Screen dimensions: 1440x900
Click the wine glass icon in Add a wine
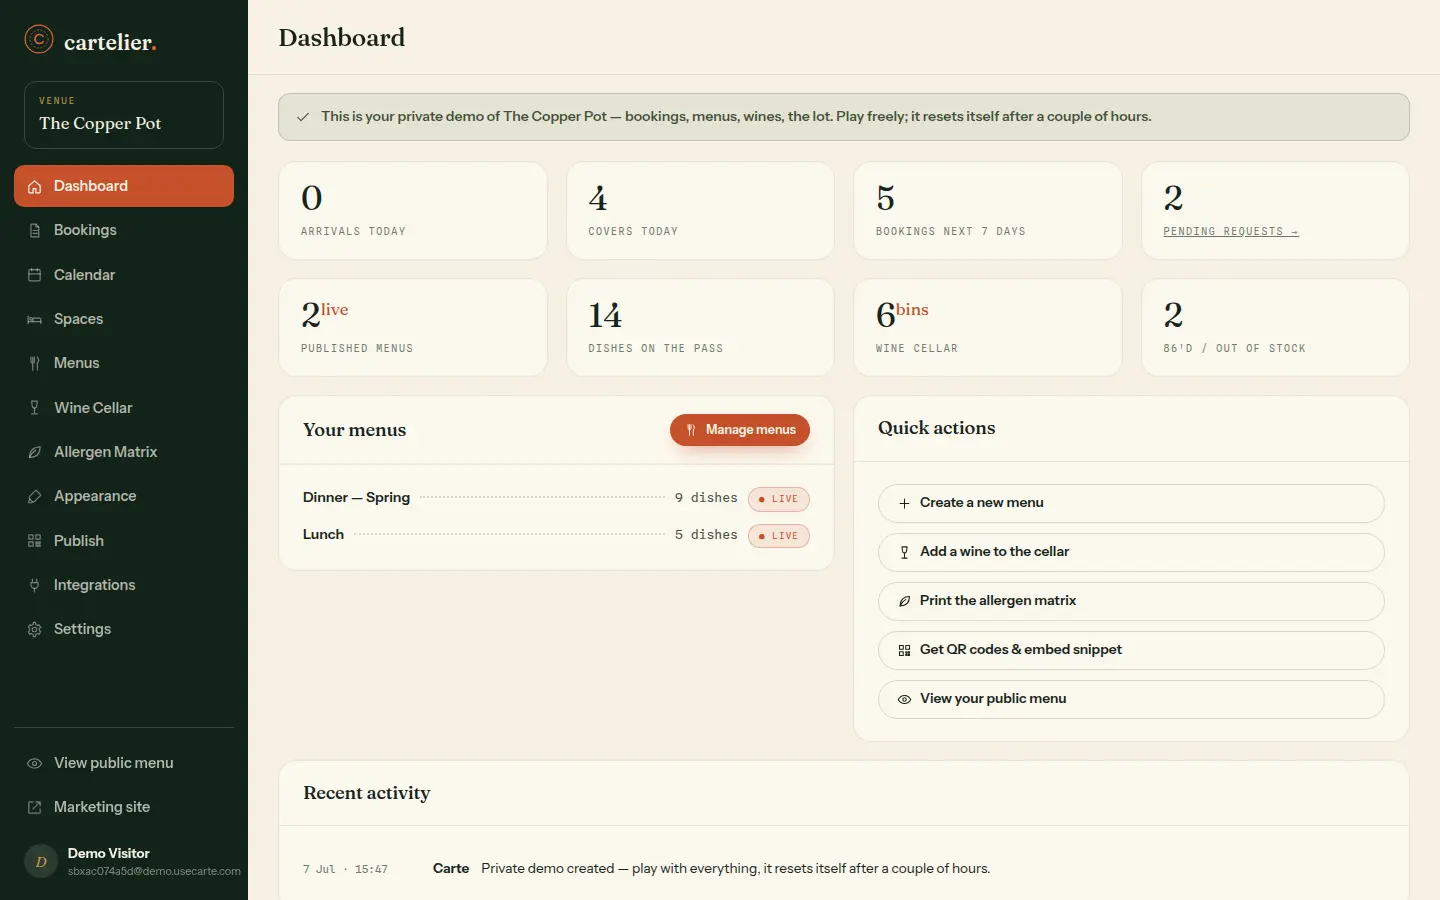[x=904, y=552]
